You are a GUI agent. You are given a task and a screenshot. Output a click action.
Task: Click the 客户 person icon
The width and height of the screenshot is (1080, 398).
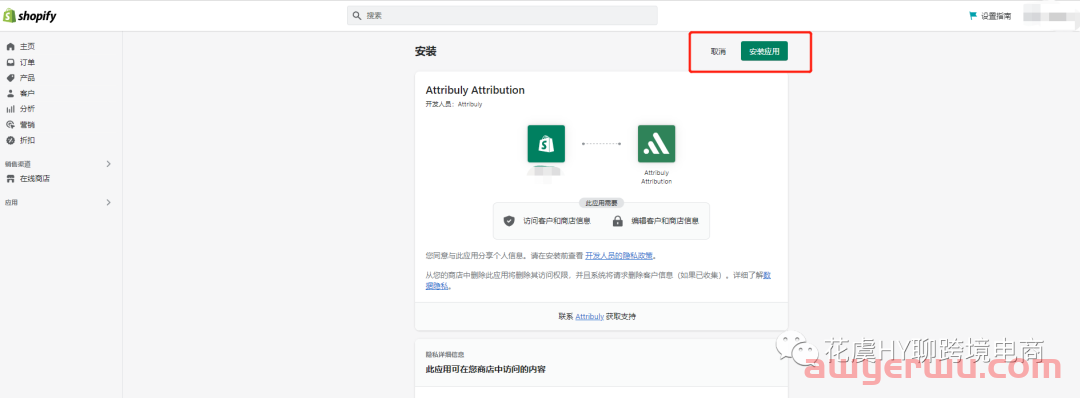pyautogui.click(x=10, y=93)
